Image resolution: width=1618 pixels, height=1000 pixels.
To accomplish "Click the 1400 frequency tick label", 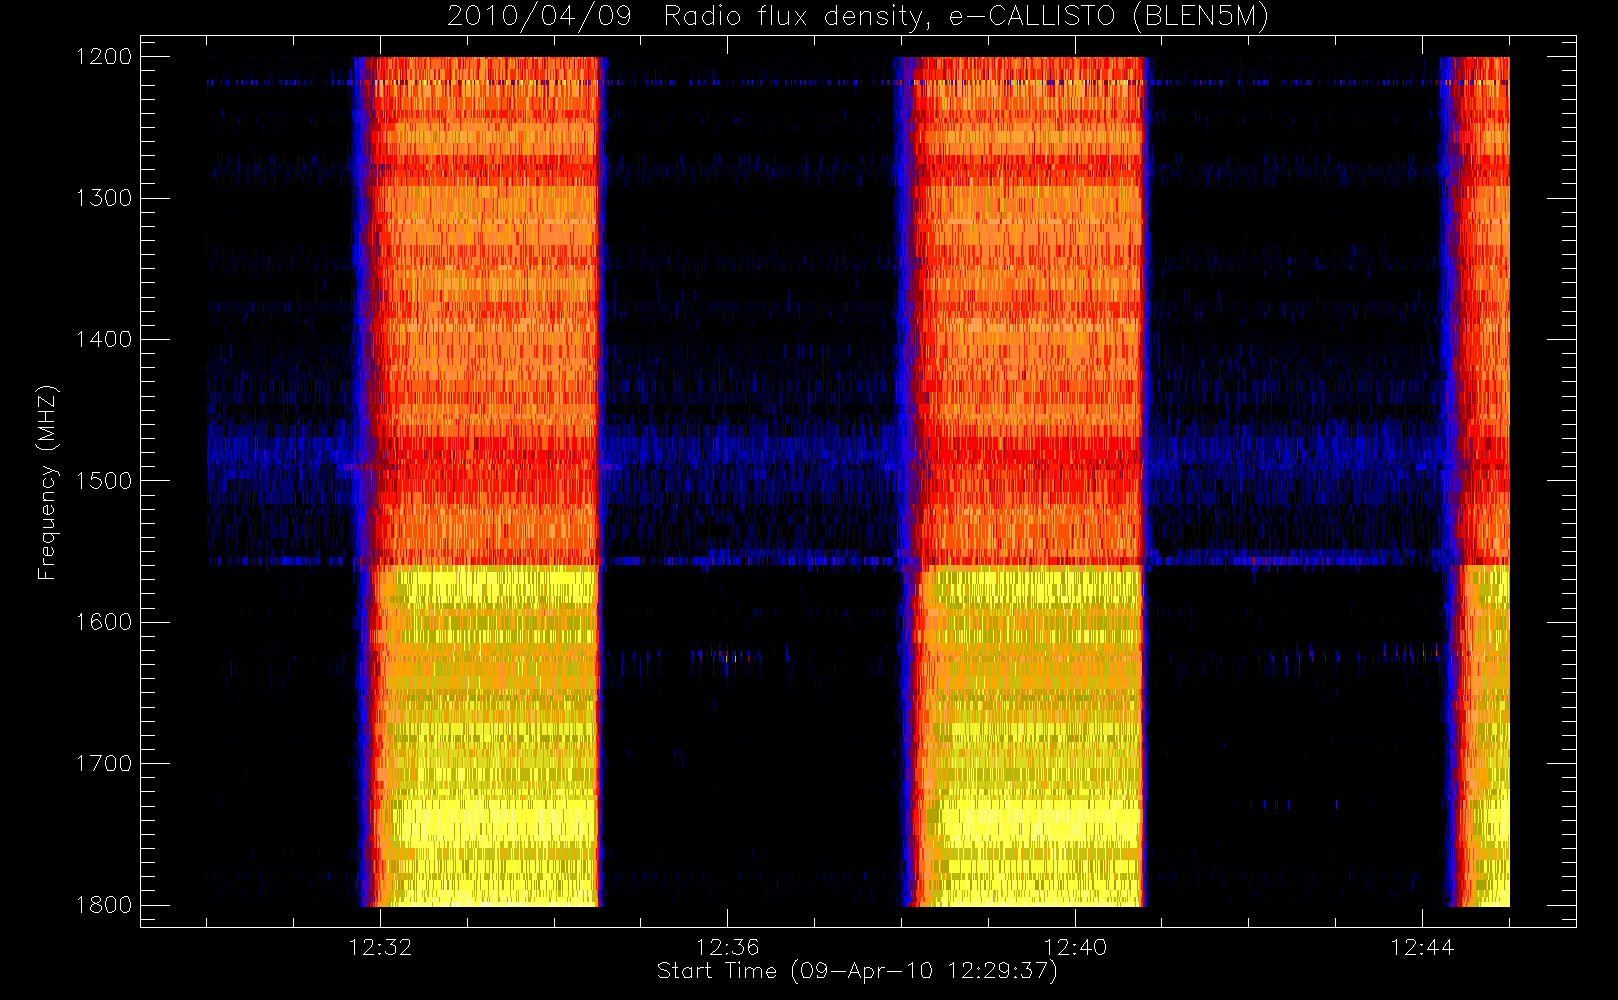I will (104, 339).
